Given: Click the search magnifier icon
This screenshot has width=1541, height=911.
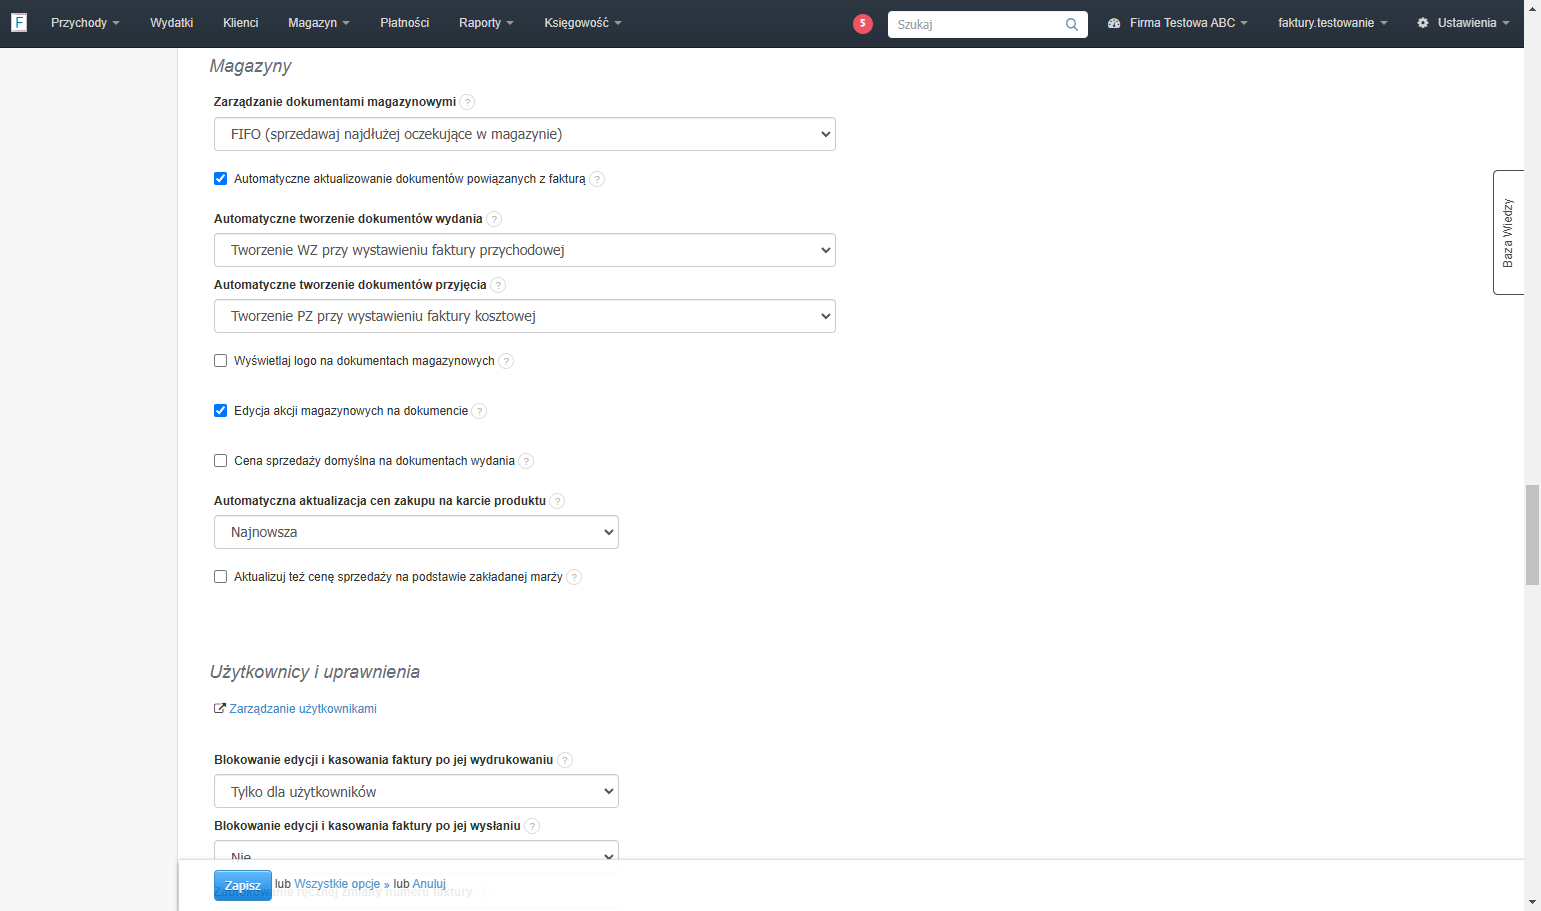Looking at the screenshot, I should pos(1072,25).
